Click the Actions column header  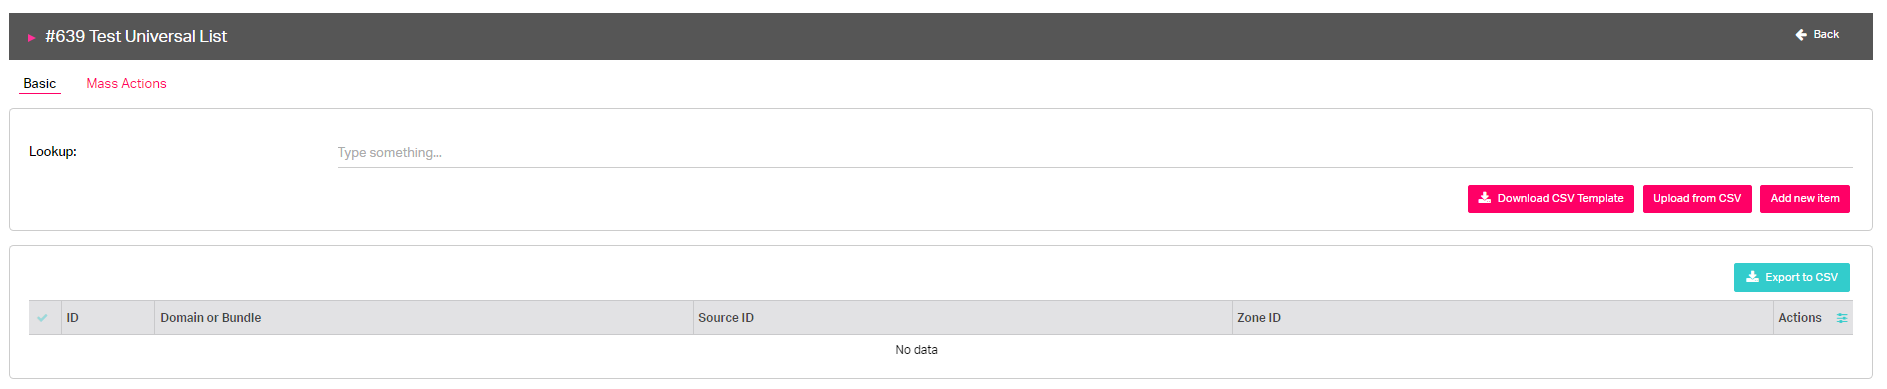pyautogui.click(x=1800, y=318)
